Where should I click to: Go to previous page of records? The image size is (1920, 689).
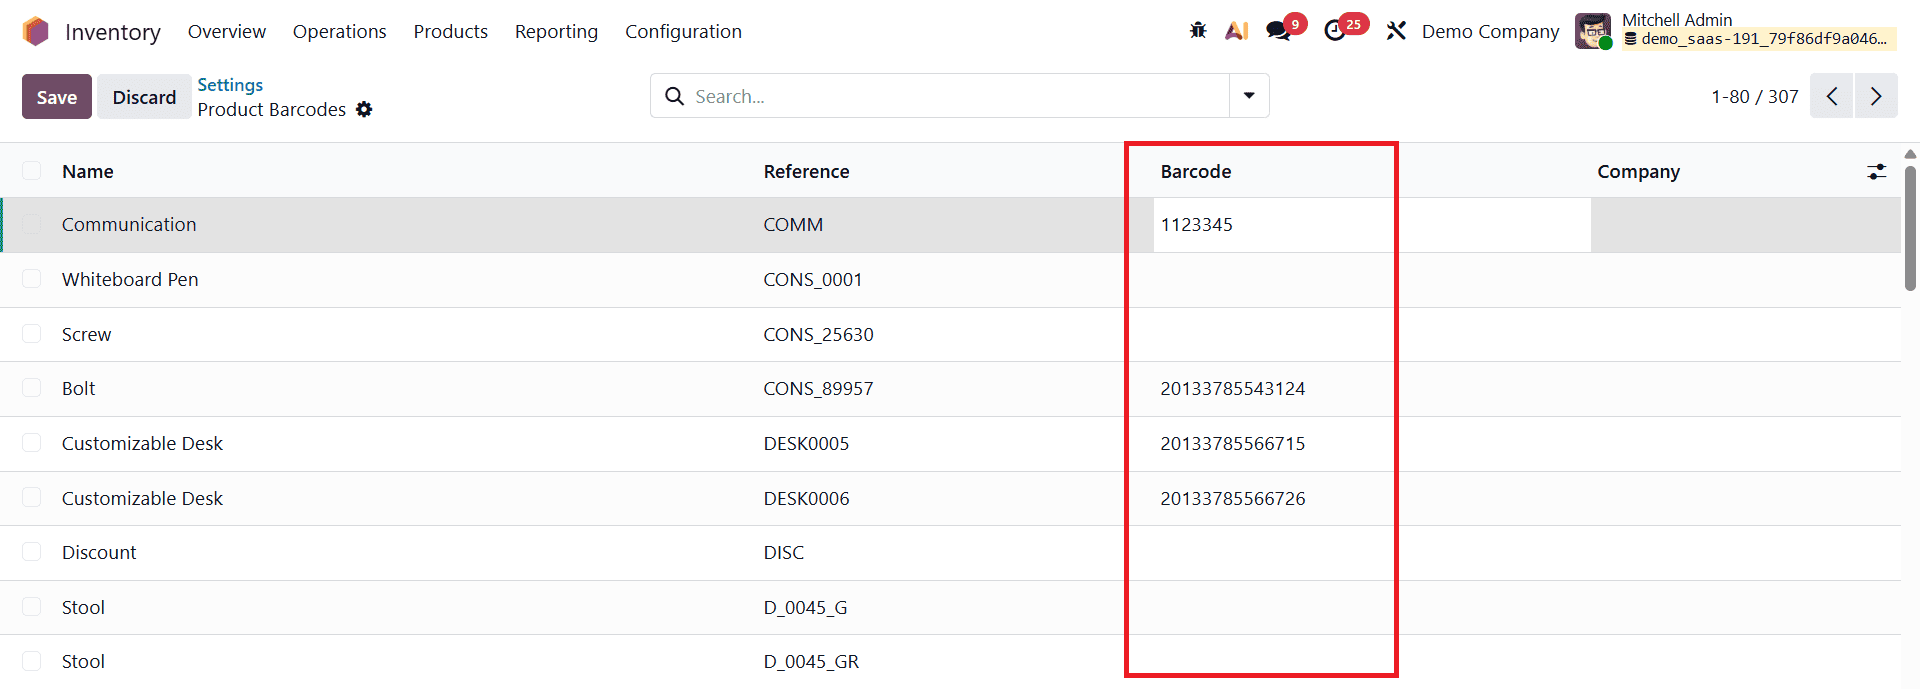tap(1832, 96)
